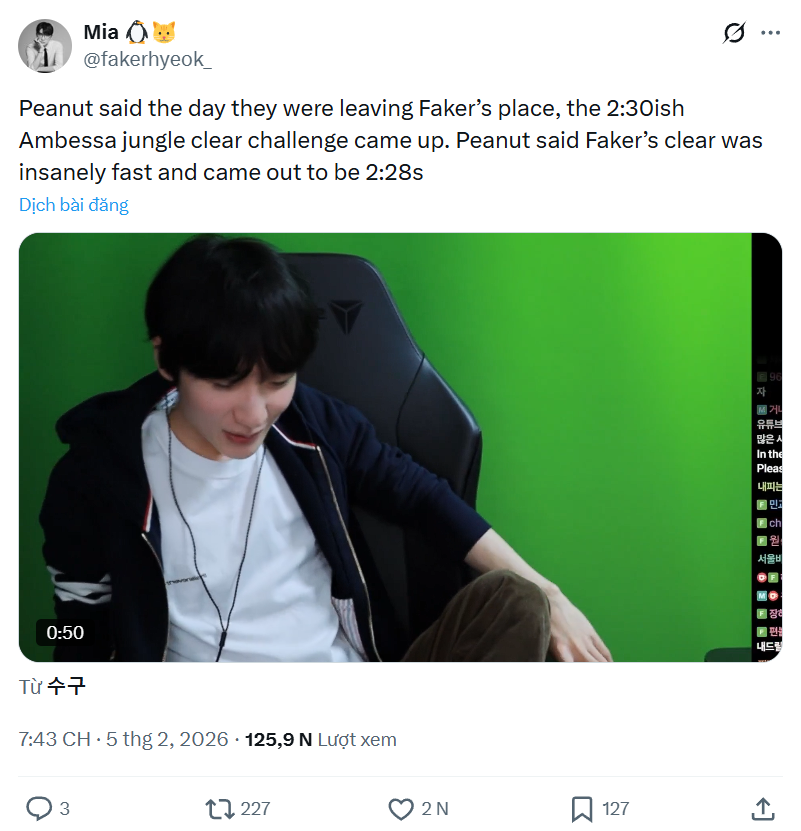Image resolution: width=801 pixels, height=831 pixels.
Task: Open the Grok explain-post icon
Action: (x=733, y=33)
